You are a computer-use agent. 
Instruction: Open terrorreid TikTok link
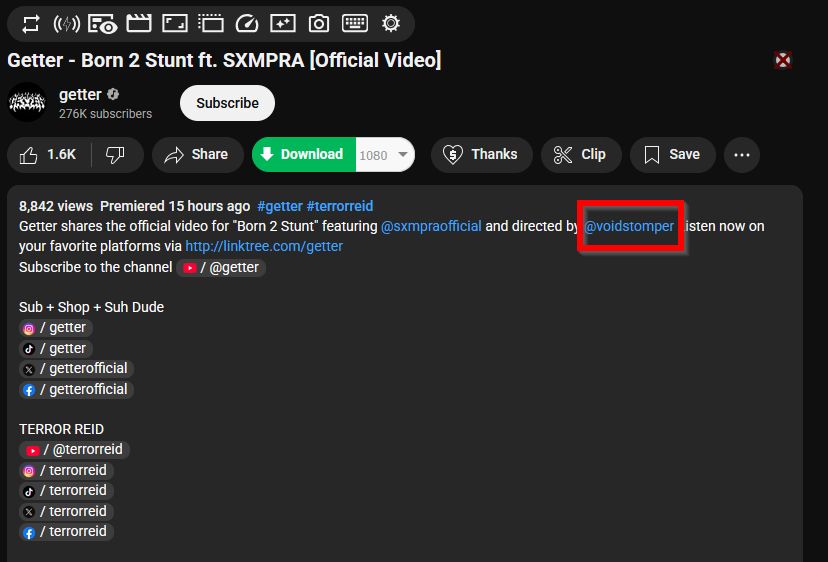[66, 491]
